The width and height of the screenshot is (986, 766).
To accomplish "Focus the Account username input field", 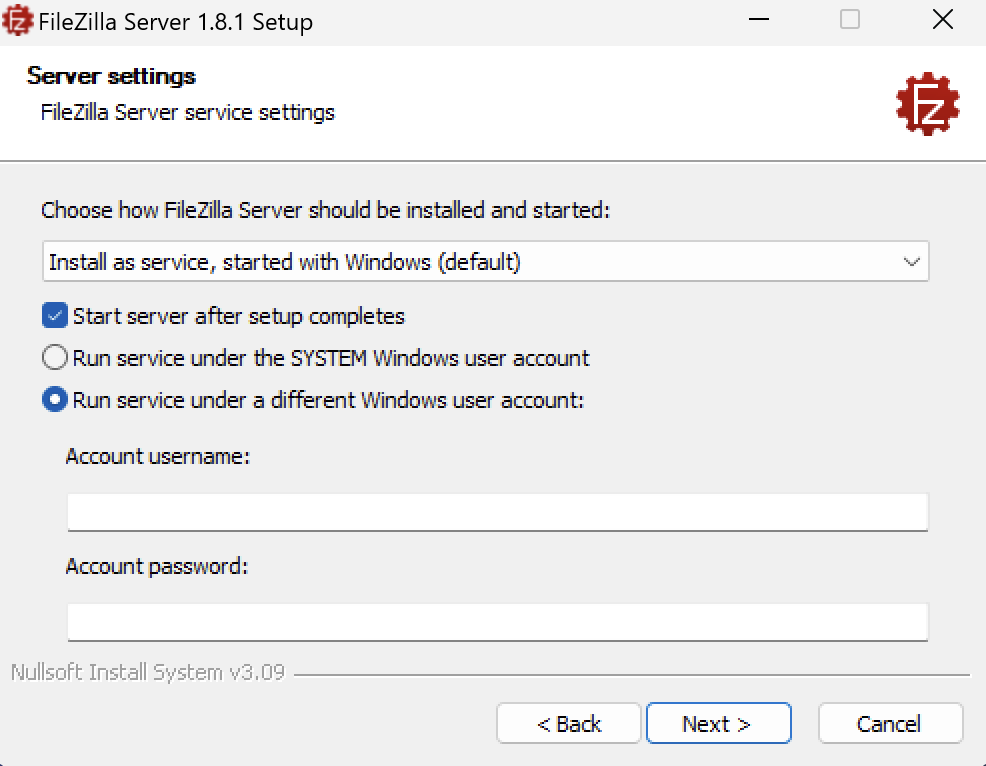I will pos(497,512).
